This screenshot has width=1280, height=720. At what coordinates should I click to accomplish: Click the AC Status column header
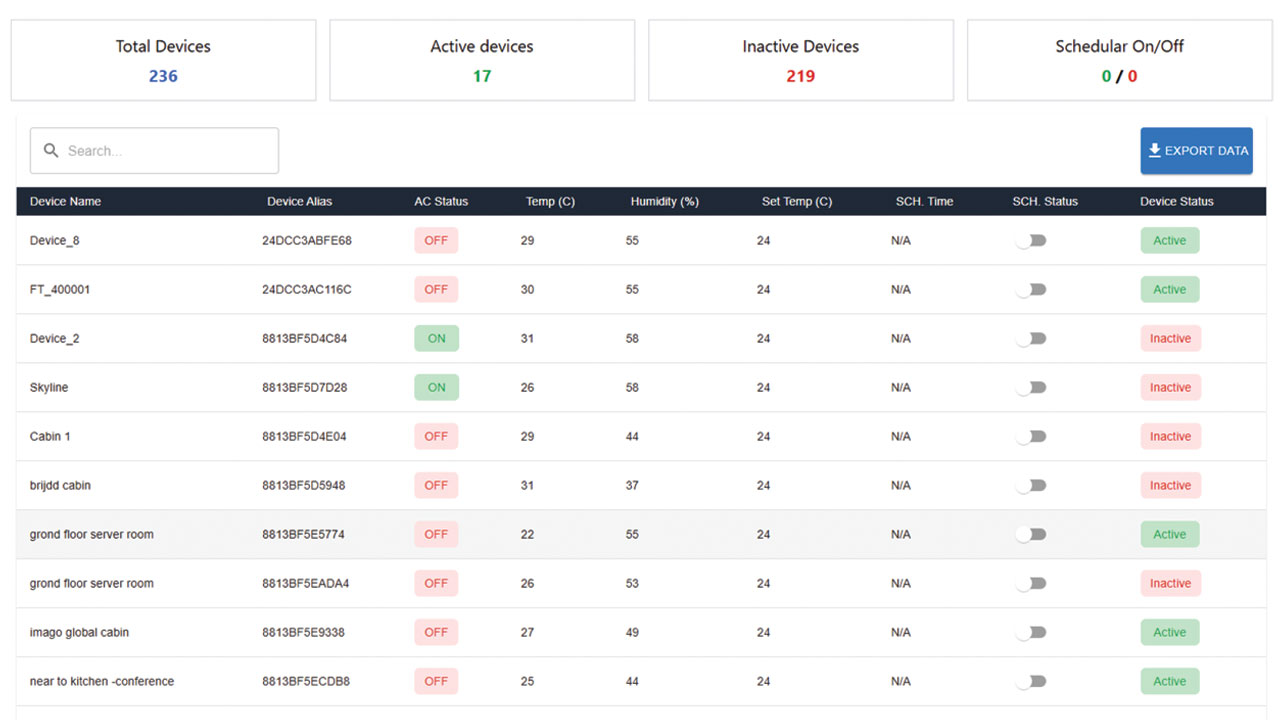pyautogui.click(x=441, y=201)
